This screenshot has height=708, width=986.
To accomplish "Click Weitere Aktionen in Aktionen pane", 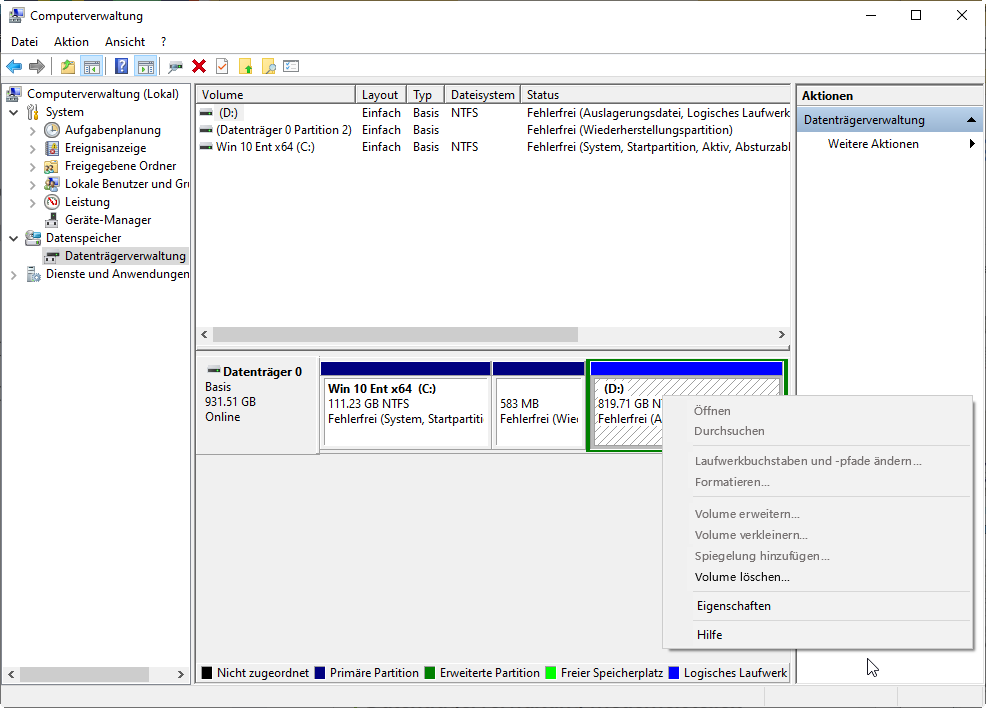I will point(873,144).
